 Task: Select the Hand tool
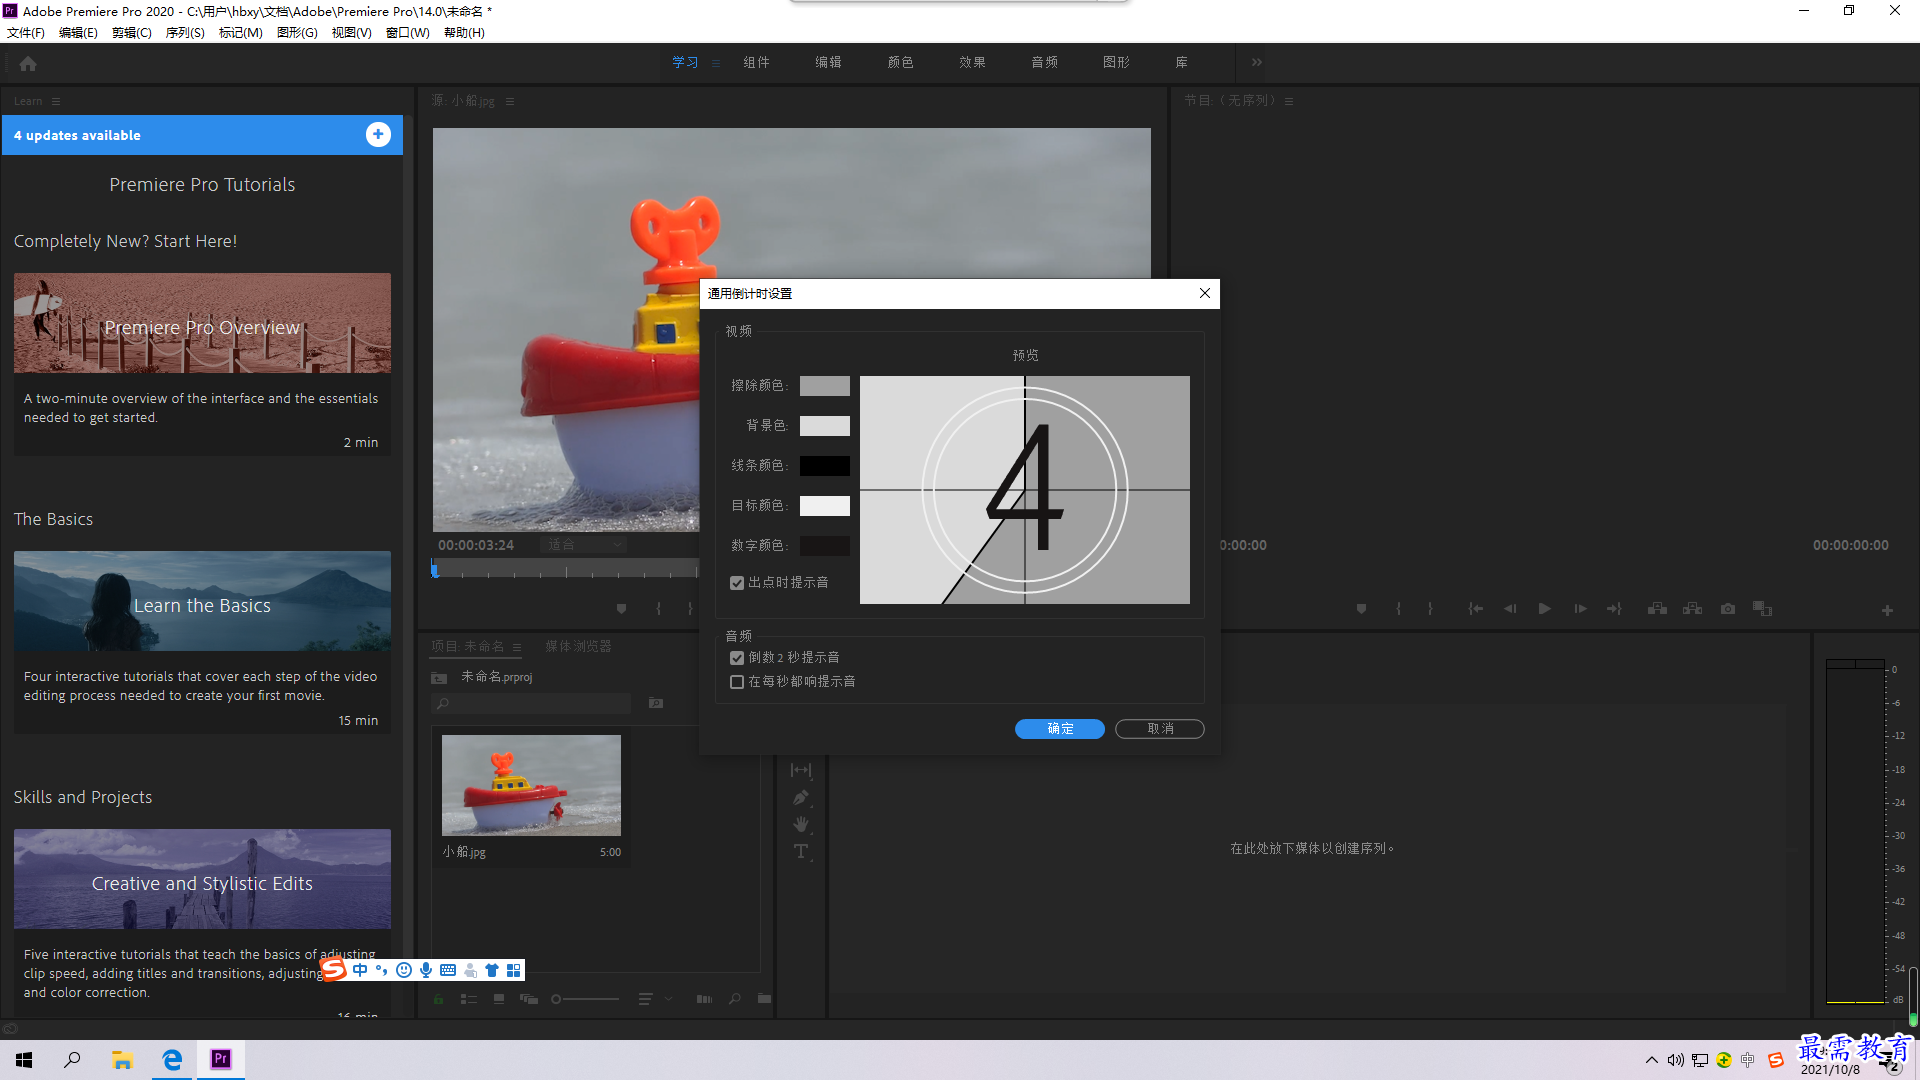coord(801,825)
